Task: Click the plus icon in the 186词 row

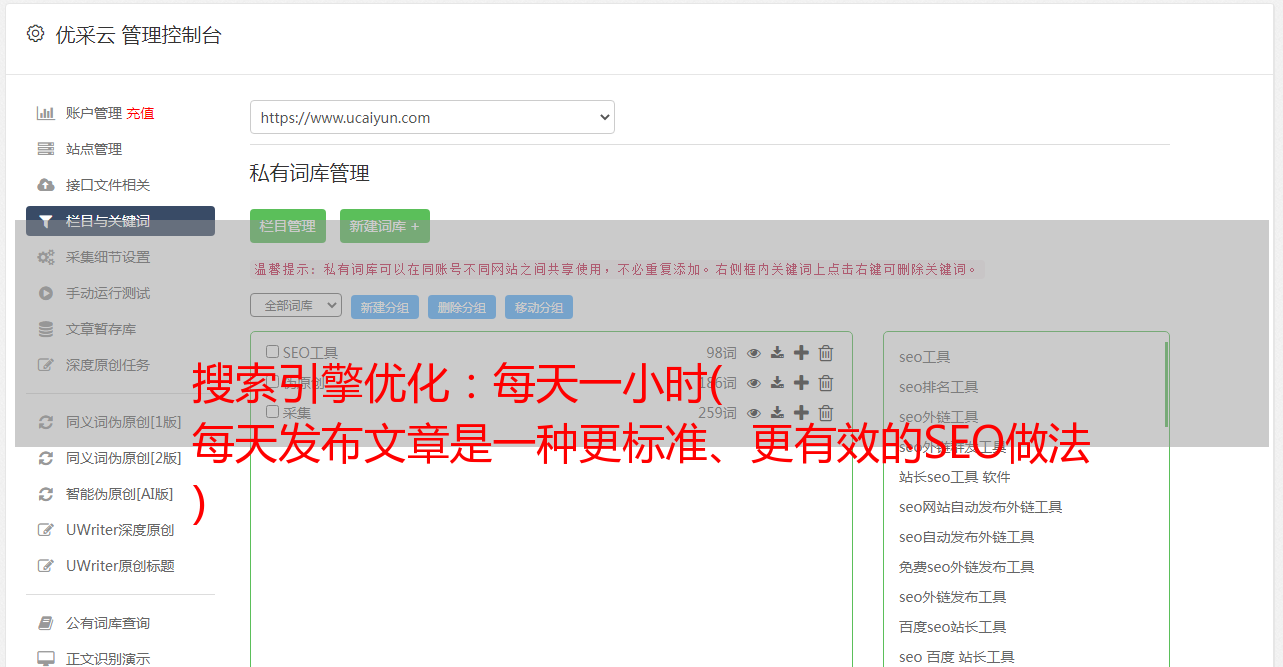Action: pyautogui.click(x=801, y=382)
